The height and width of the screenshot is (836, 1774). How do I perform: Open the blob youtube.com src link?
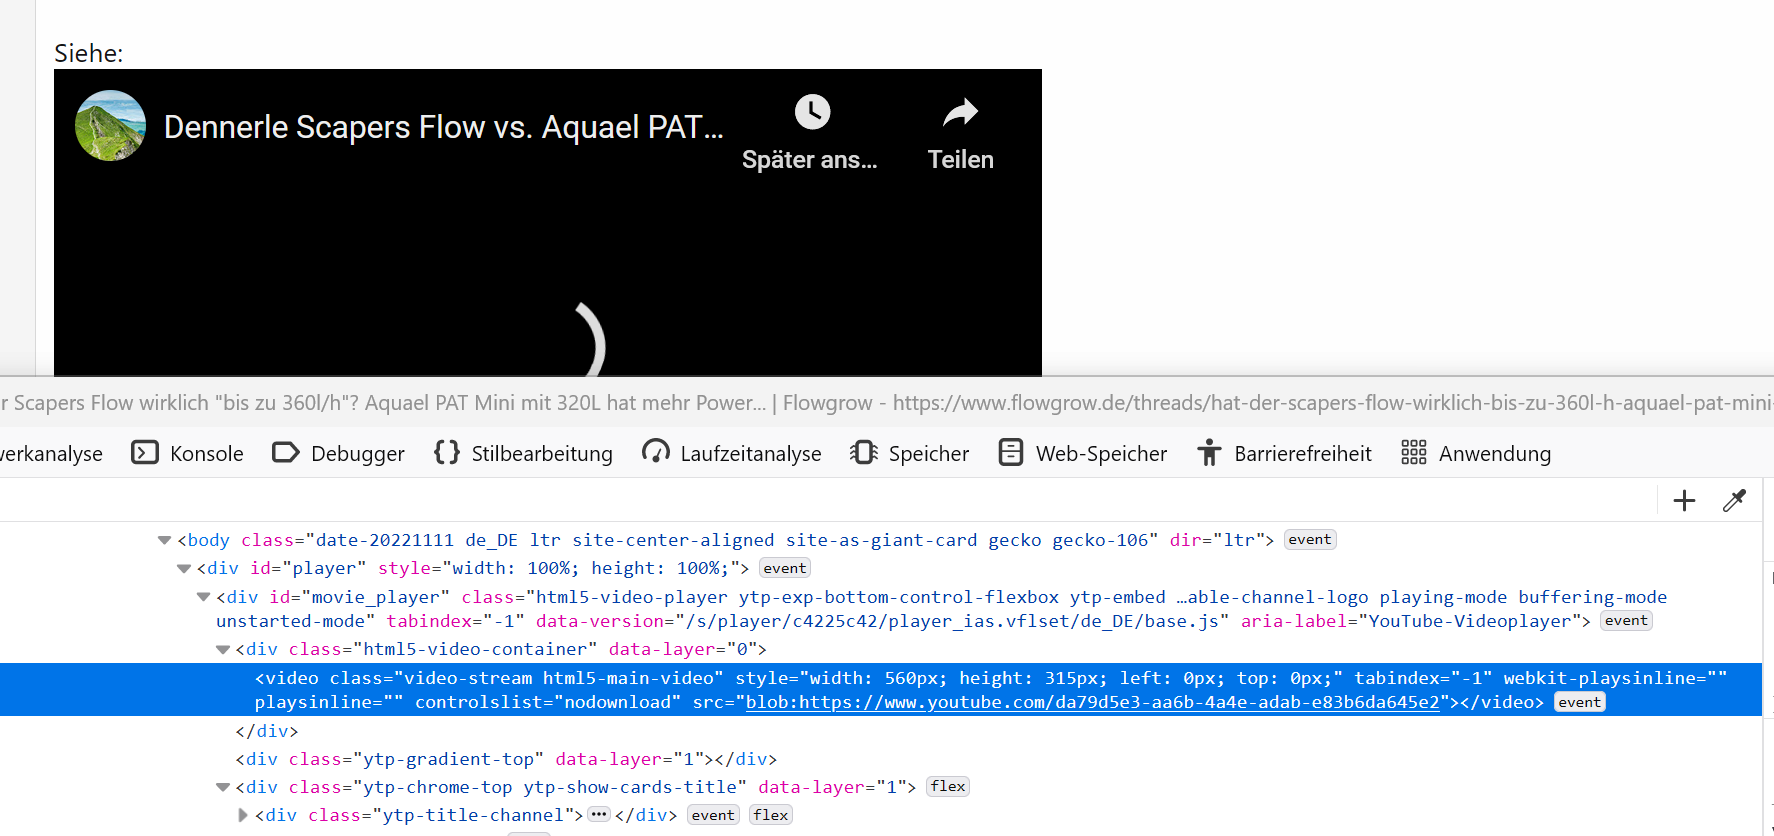click(x=1093, y=702)
